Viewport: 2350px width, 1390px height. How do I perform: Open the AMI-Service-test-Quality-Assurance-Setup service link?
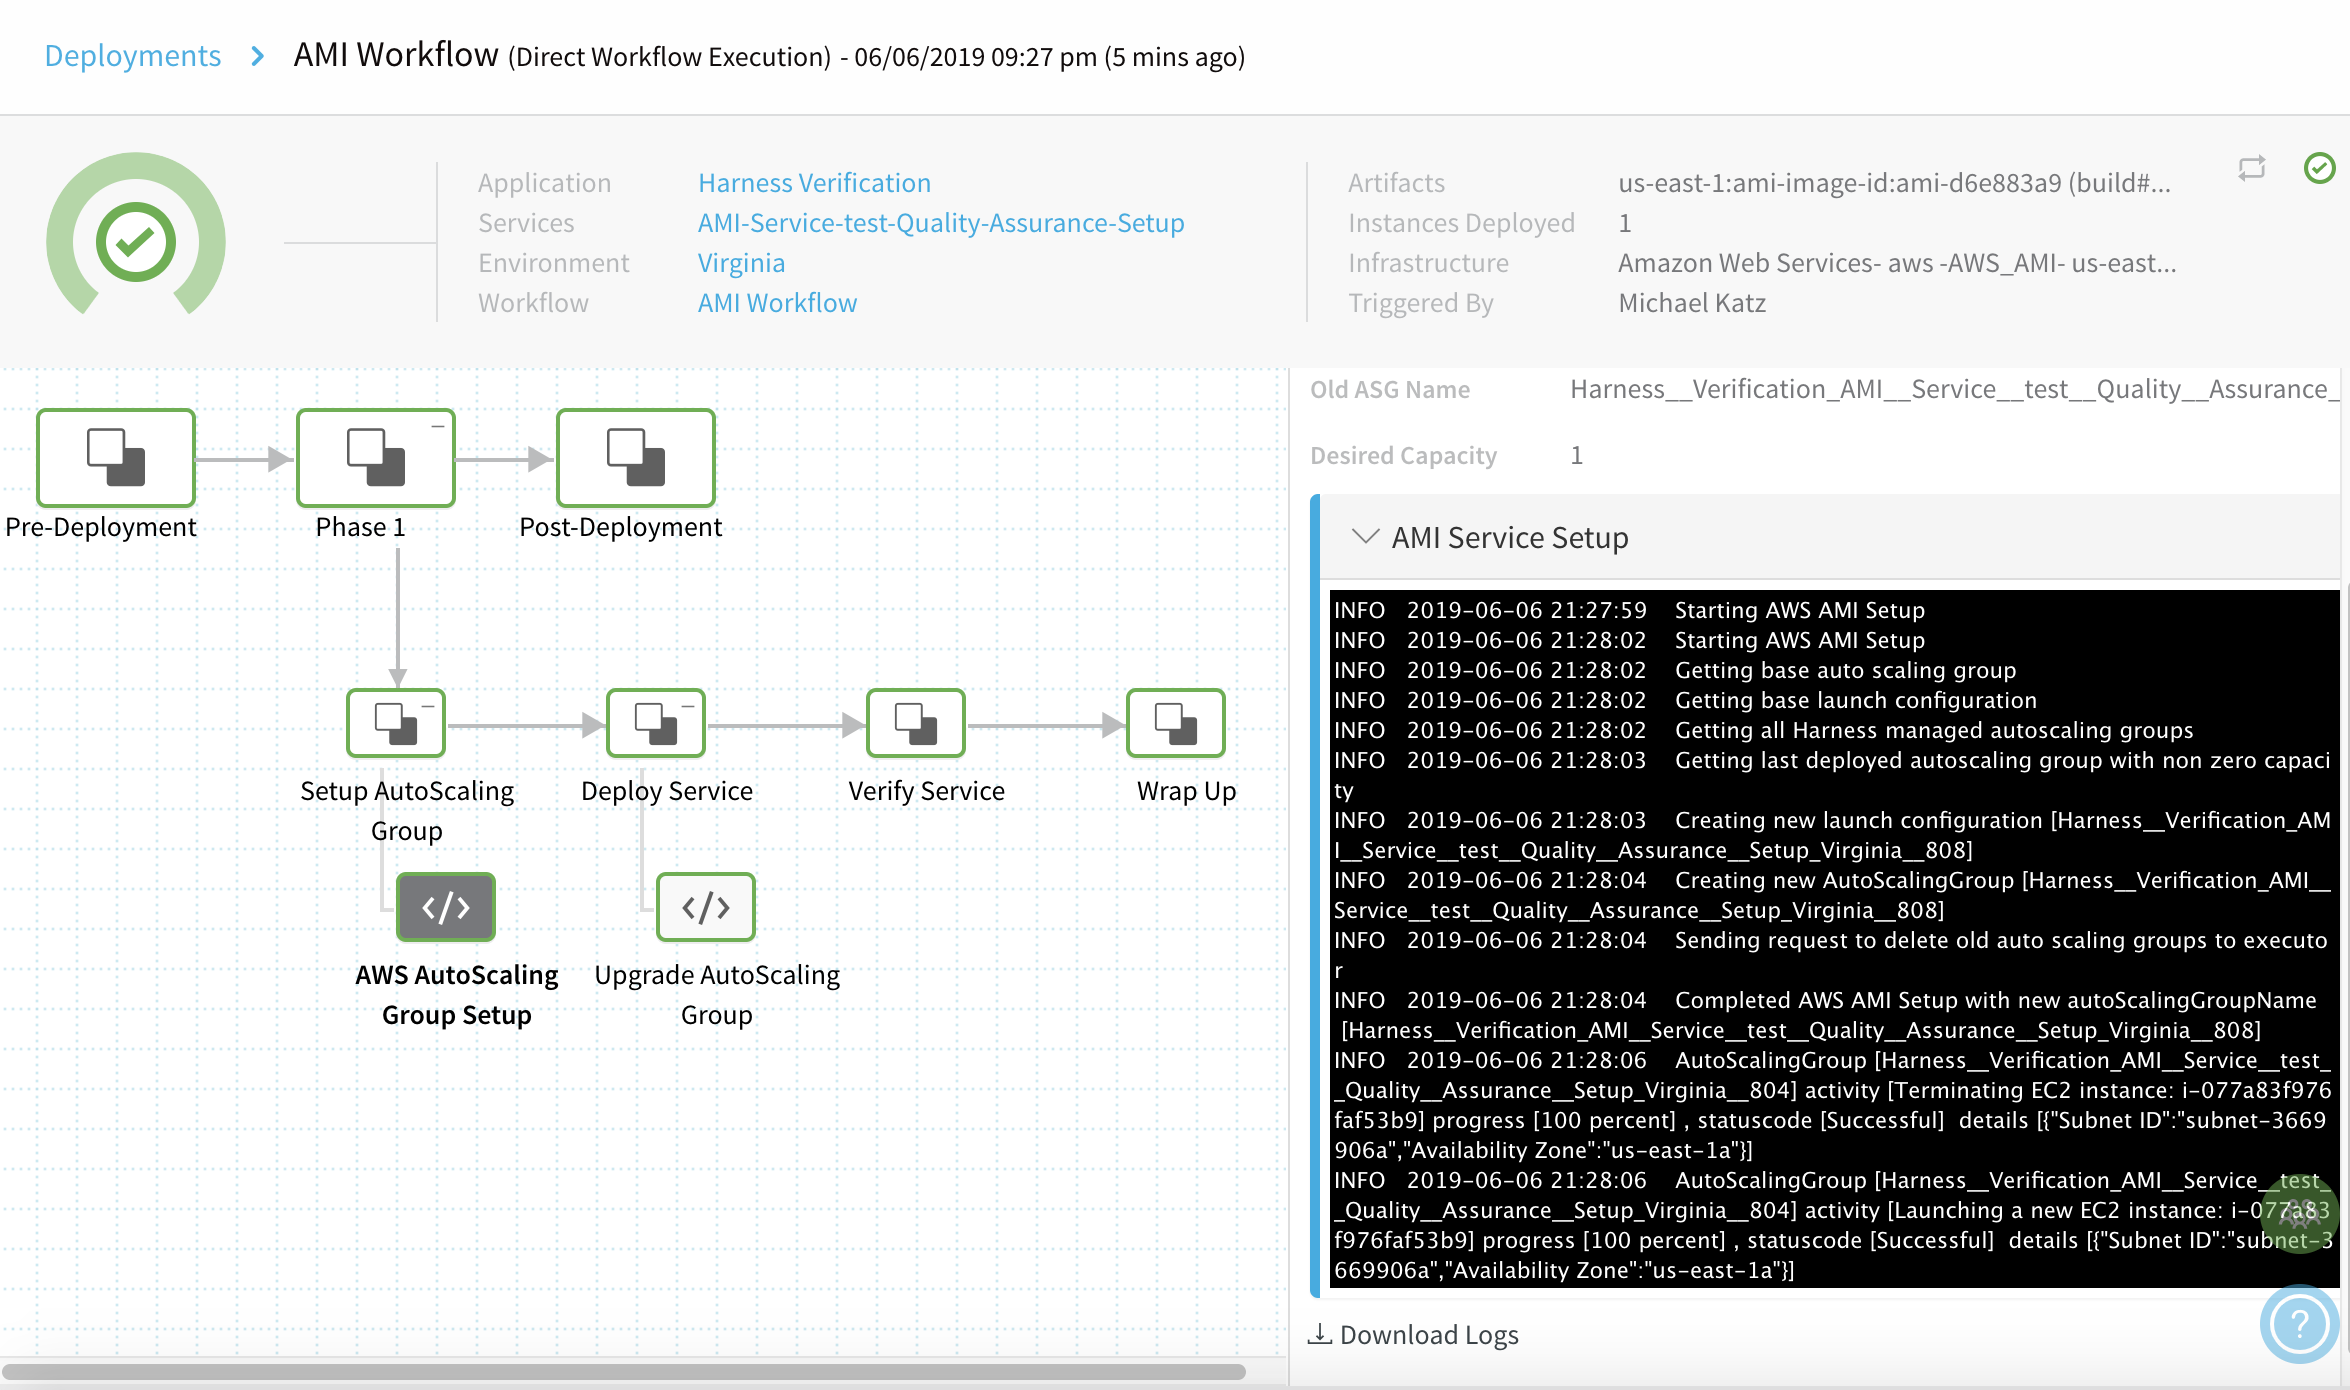941,223
